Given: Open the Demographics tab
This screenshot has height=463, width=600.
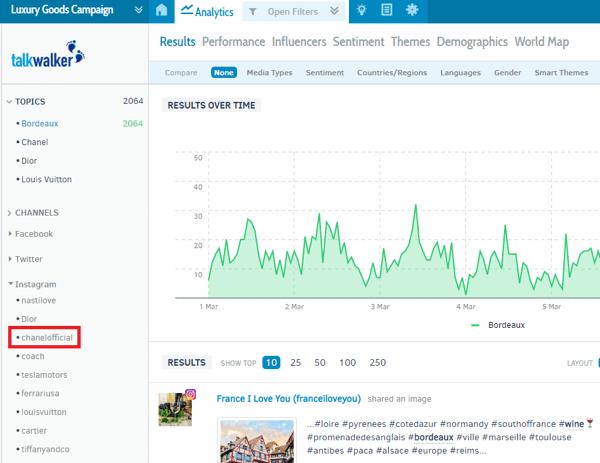Looking at the screenshot, I should pyautogui.click(x=472, y=42).
